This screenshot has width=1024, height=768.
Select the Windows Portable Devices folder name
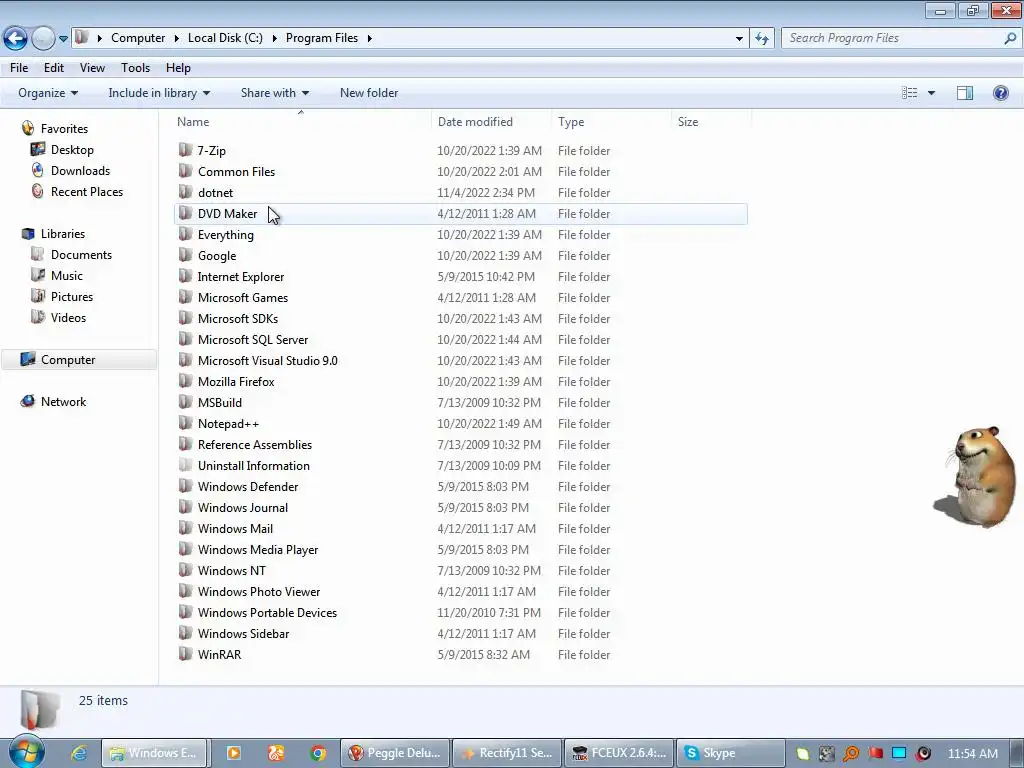(x=267, y=613)
